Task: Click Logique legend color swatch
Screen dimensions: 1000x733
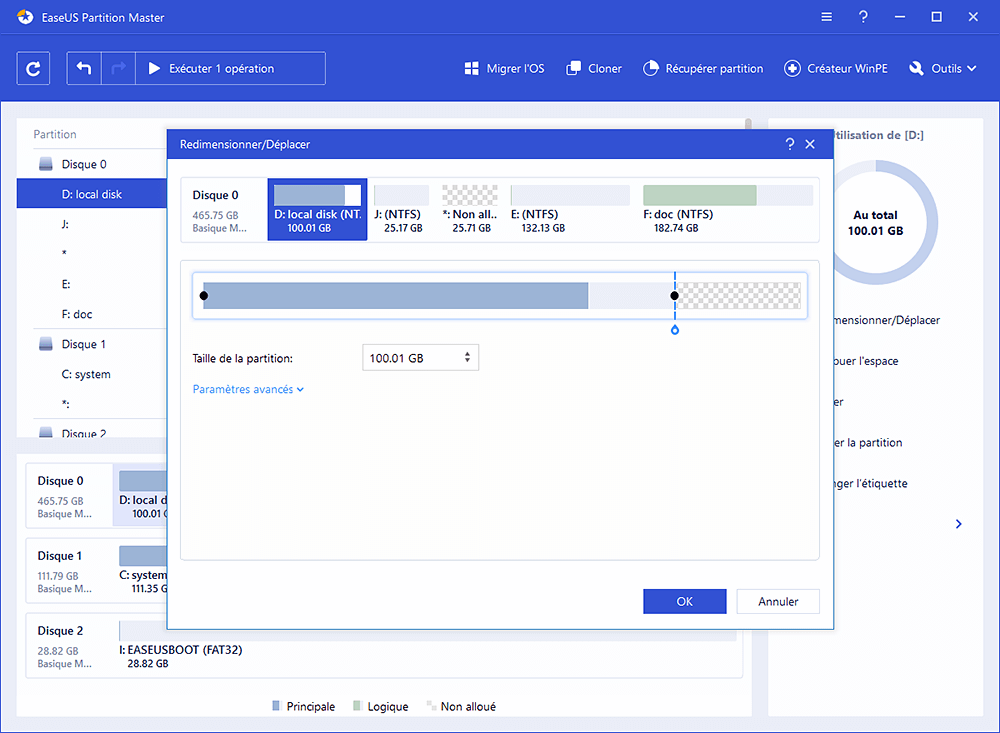Action: pyautogui.click(x=357, y=706)
